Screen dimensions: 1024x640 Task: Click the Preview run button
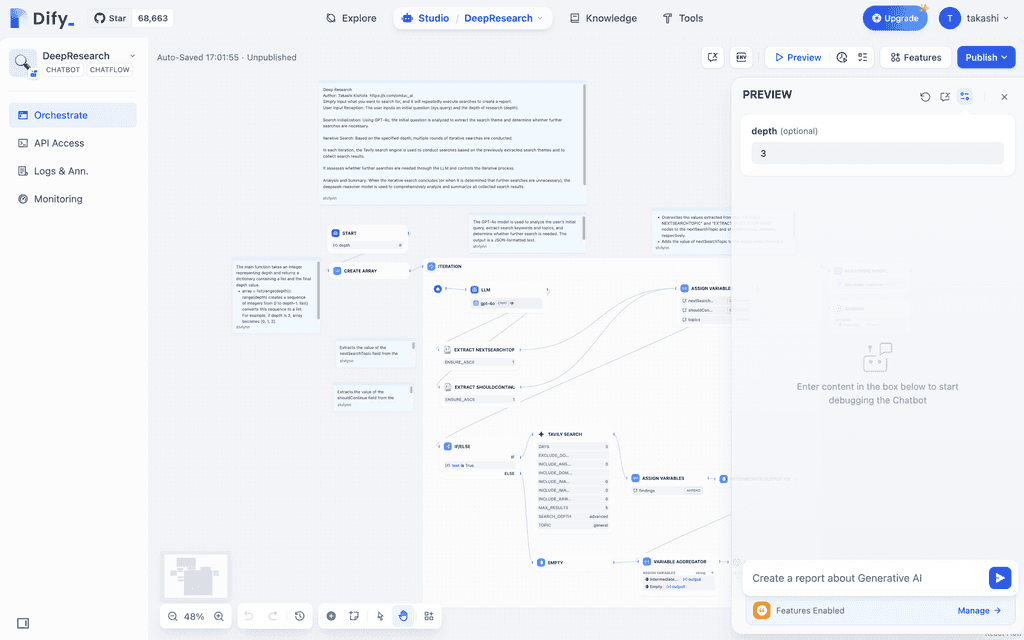pos(797,57)
